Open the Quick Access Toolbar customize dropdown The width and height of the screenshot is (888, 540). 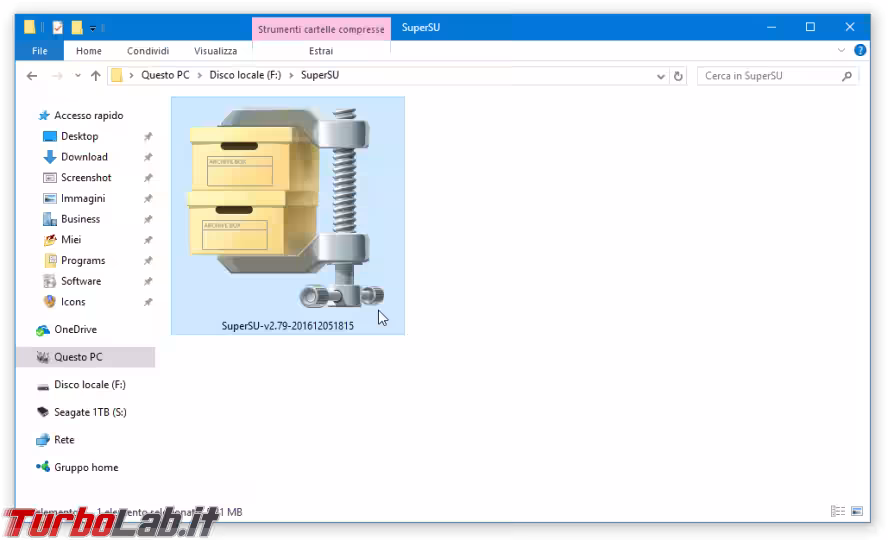tap(93, 28)
